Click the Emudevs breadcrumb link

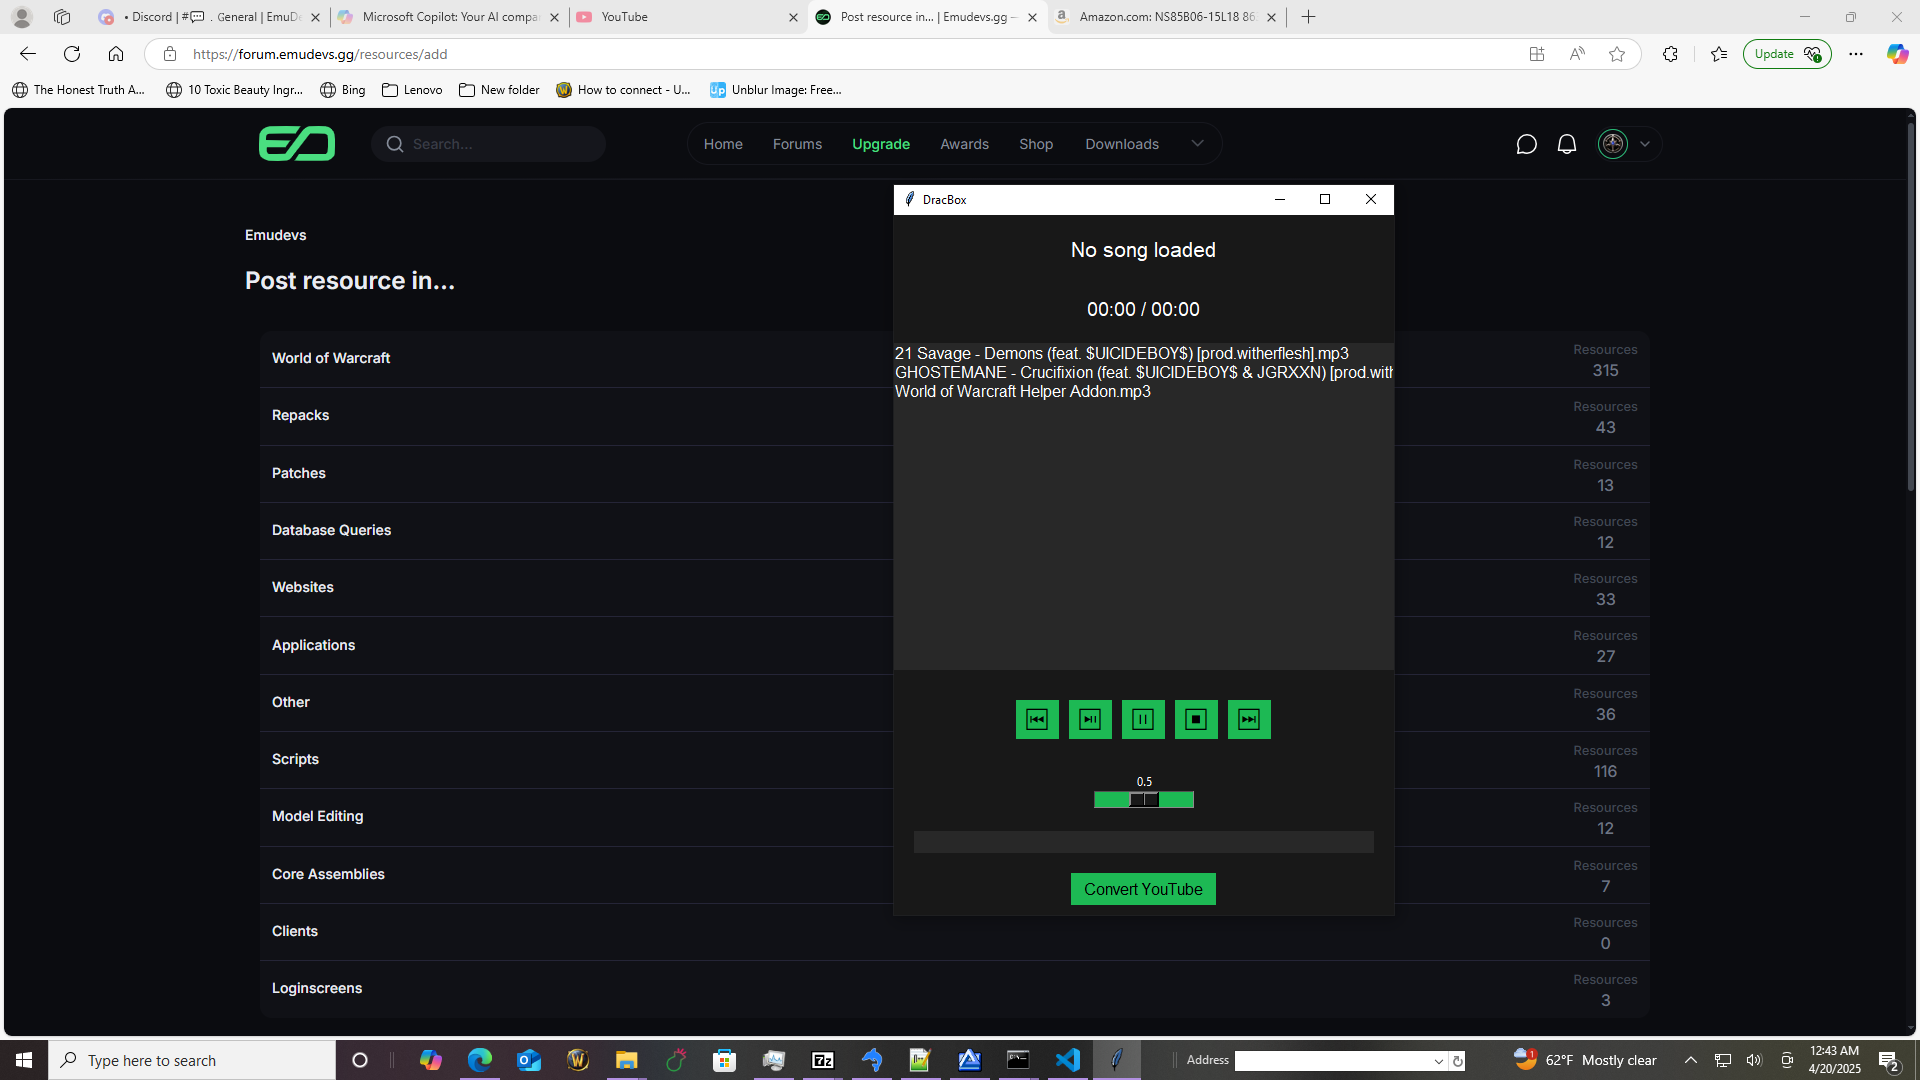coord(275,235)
